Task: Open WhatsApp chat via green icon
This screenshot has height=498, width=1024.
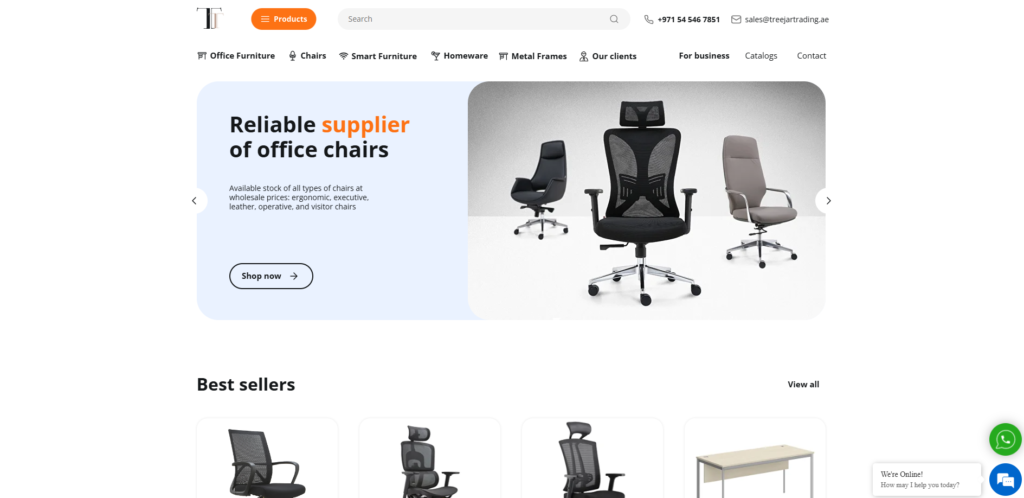Action: point(1005,439)
